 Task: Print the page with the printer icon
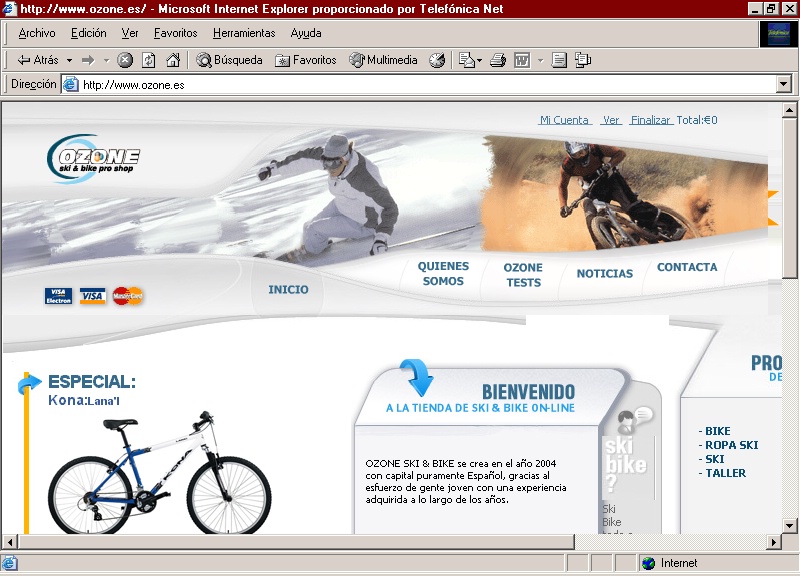497,60
